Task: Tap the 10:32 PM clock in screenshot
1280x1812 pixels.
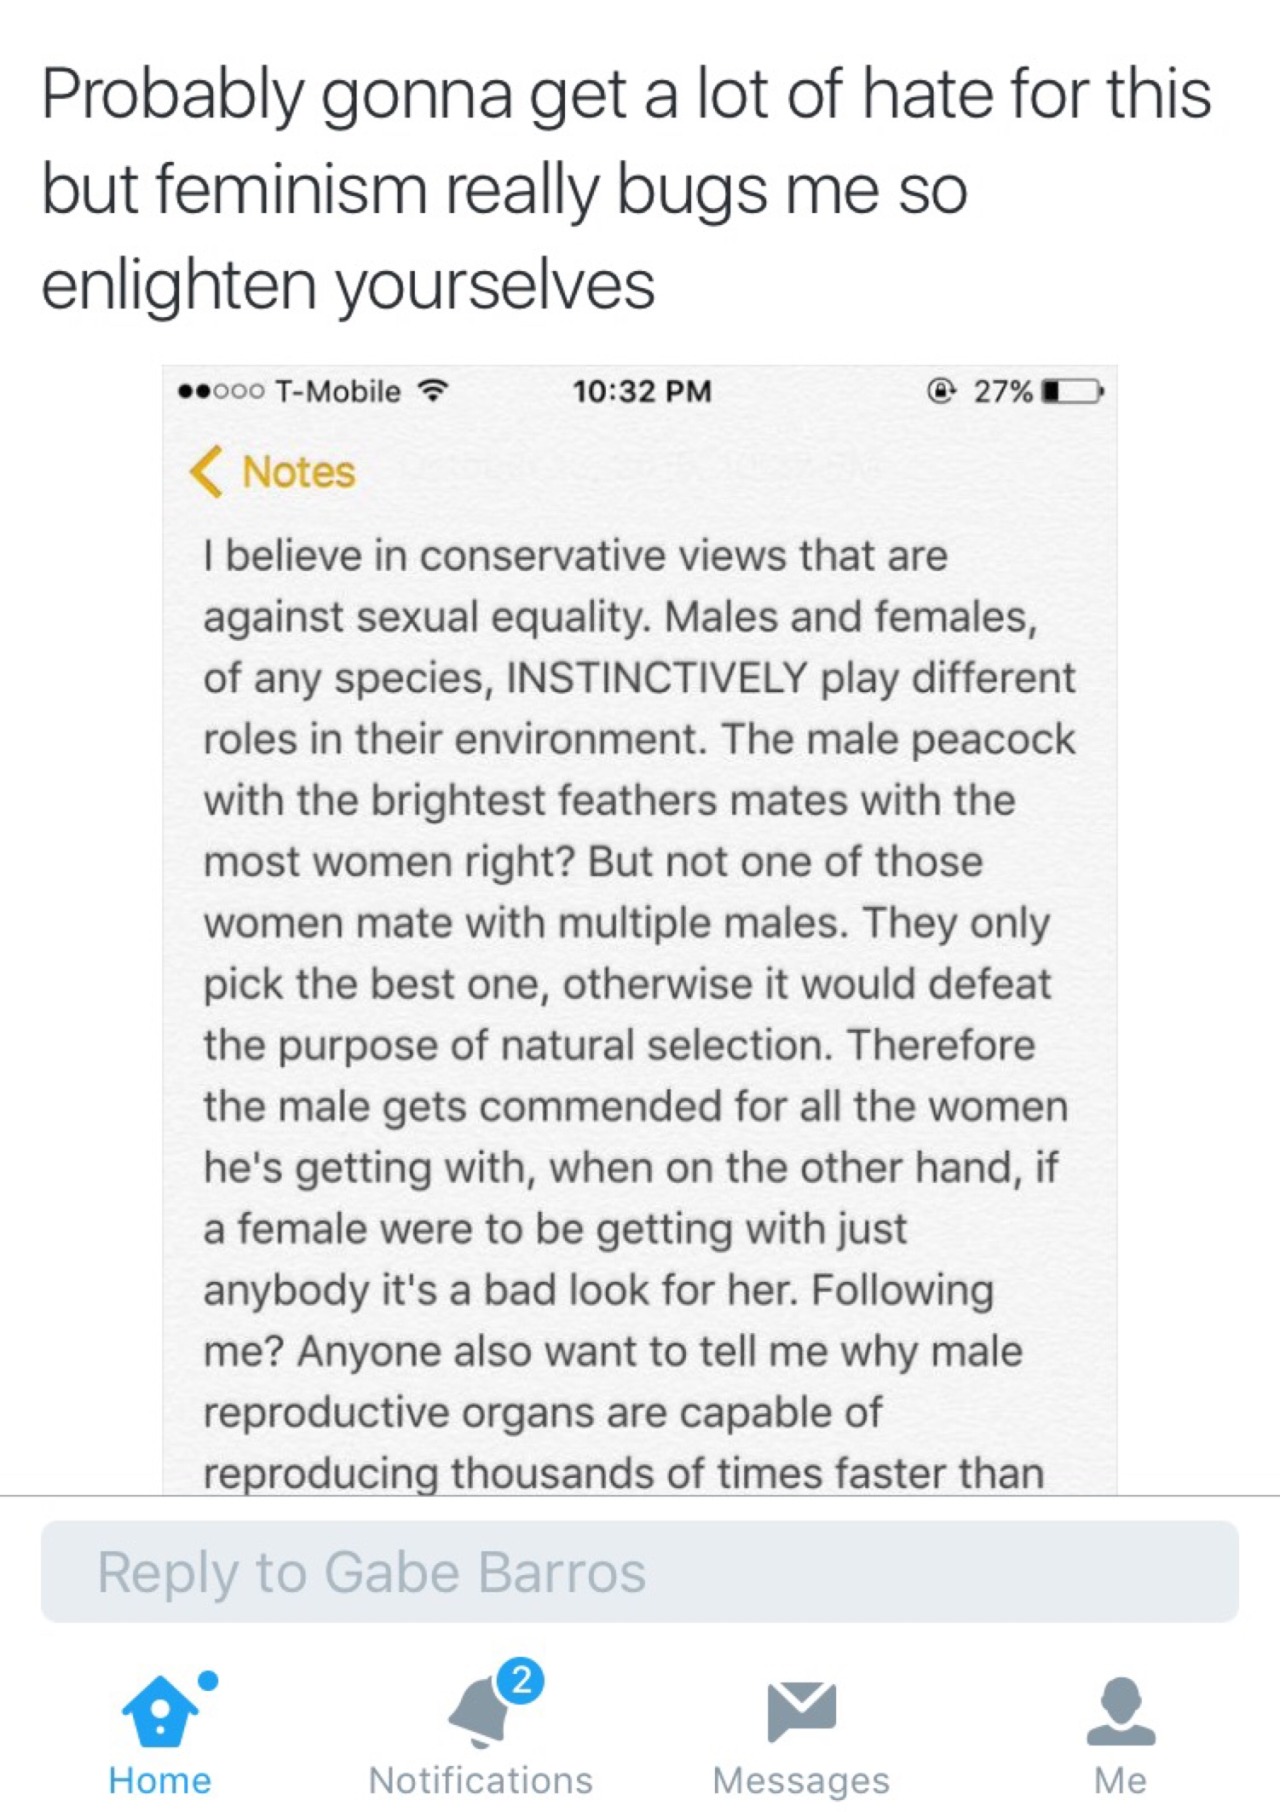Action: pyautogui.click(x=642, y=391)
